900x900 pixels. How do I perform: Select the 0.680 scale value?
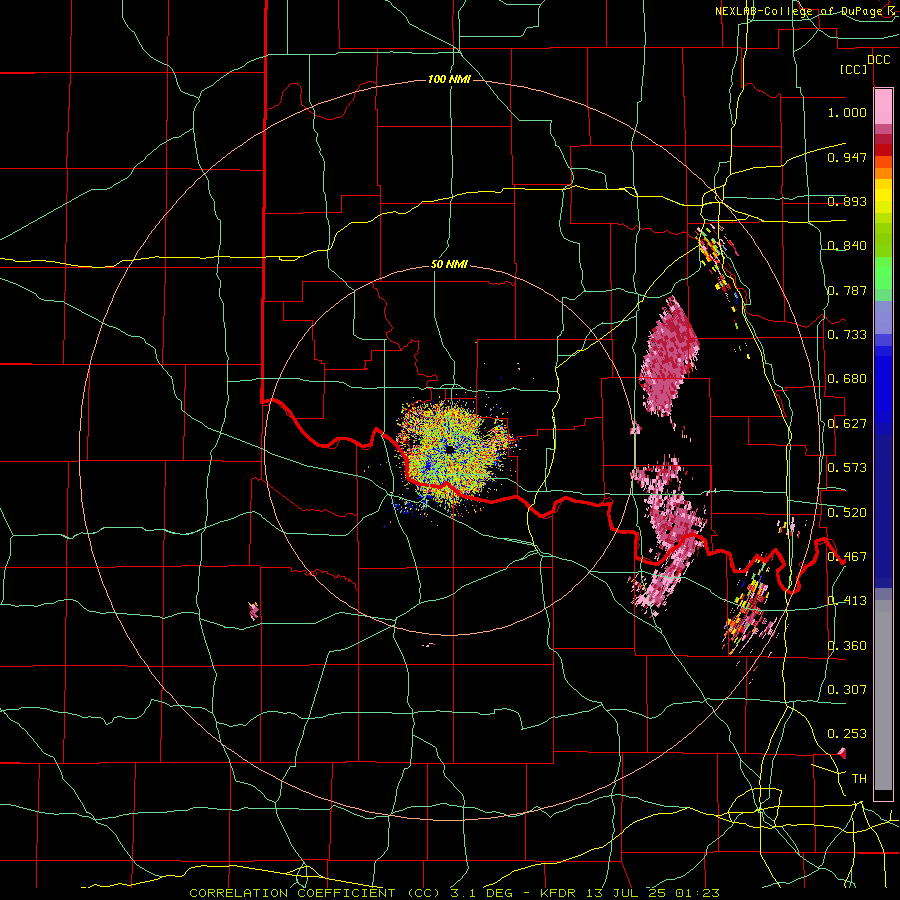pos(847,379)
